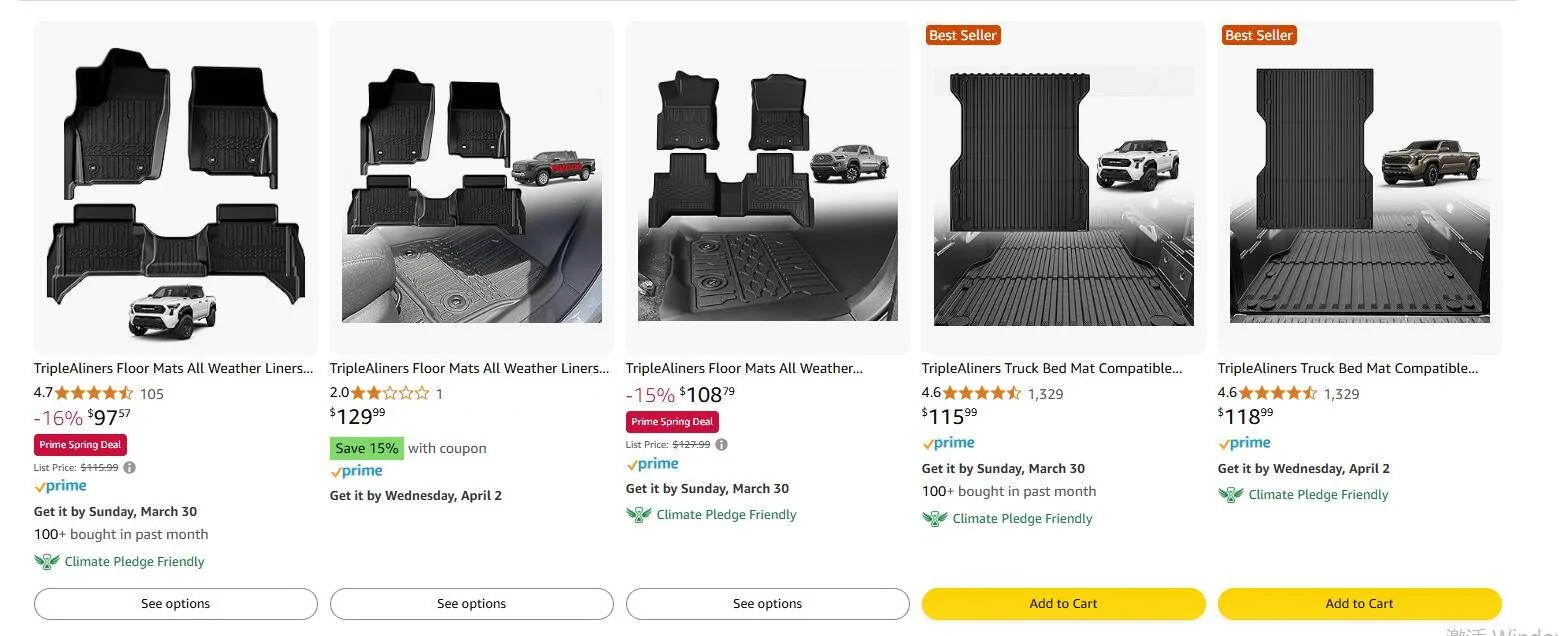
Task: Open See options for $129.99 floor mats
Action: pos(471,604)
